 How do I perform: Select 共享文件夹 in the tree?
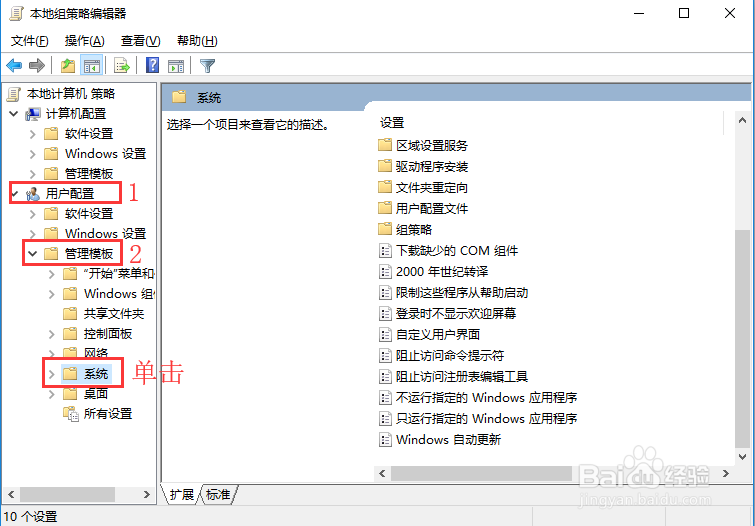coord(114,314)
